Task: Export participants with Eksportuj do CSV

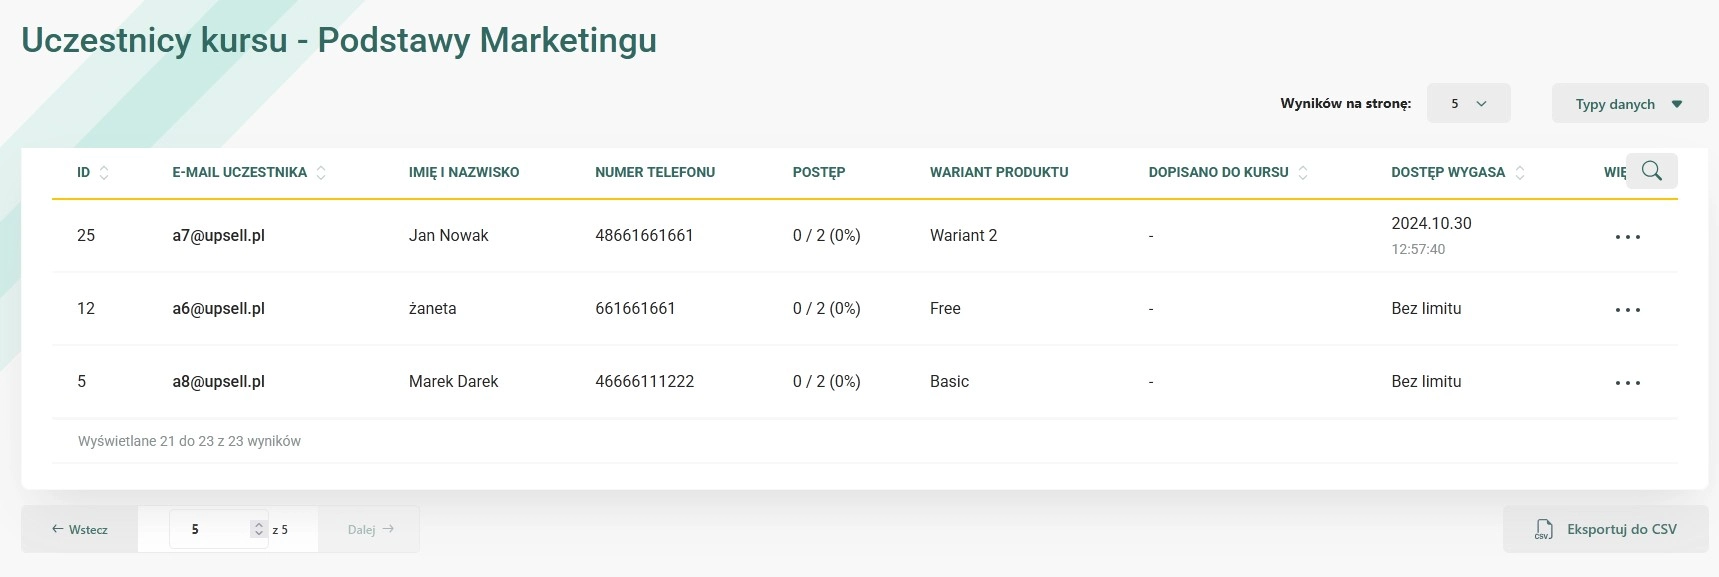Action: click(x=1606, y=529)
